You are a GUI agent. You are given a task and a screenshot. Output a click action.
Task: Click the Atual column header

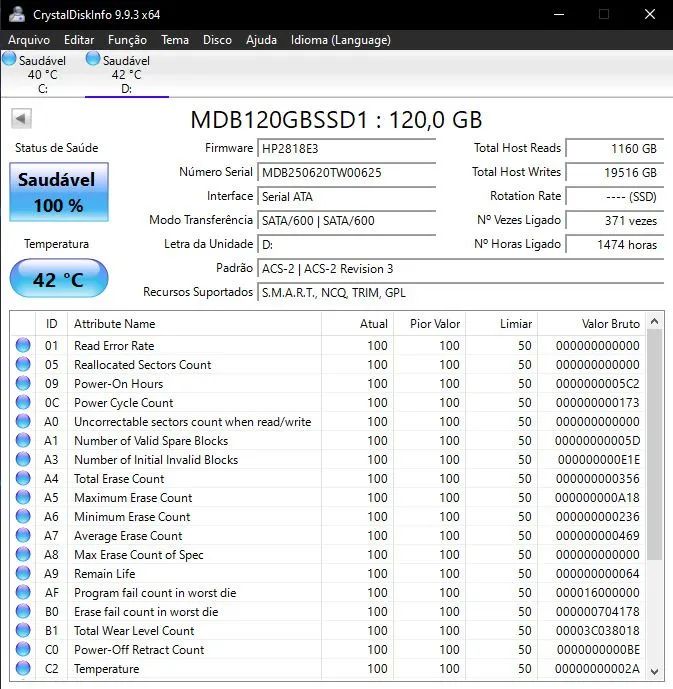(358, 324)
